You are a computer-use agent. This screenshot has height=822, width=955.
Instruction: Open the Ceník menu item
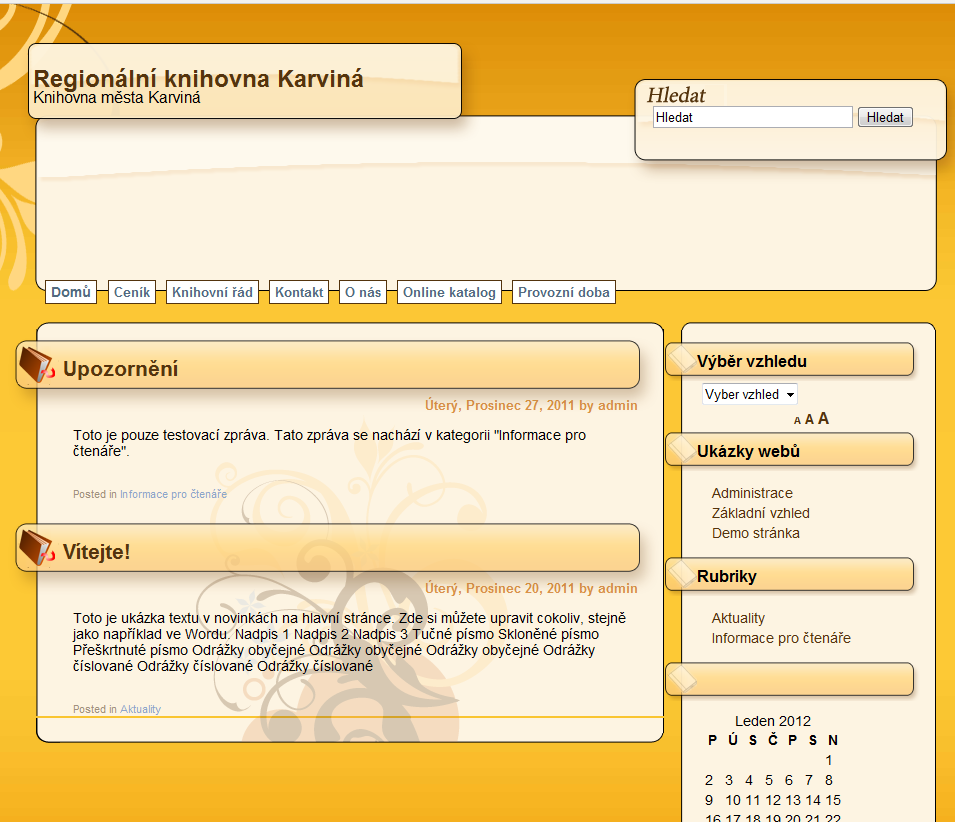click(132, 292)
